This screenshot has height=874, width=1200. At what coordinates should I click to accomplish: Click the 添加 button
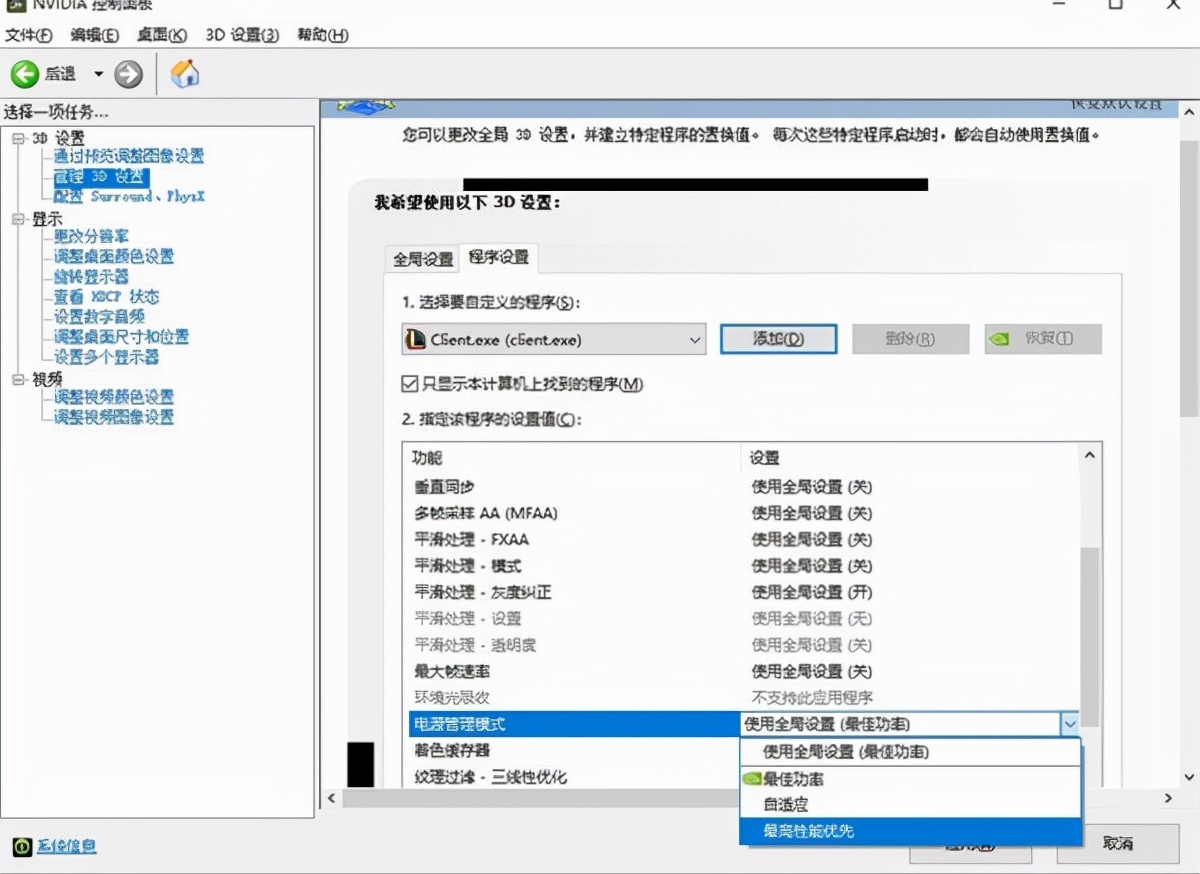778,338
